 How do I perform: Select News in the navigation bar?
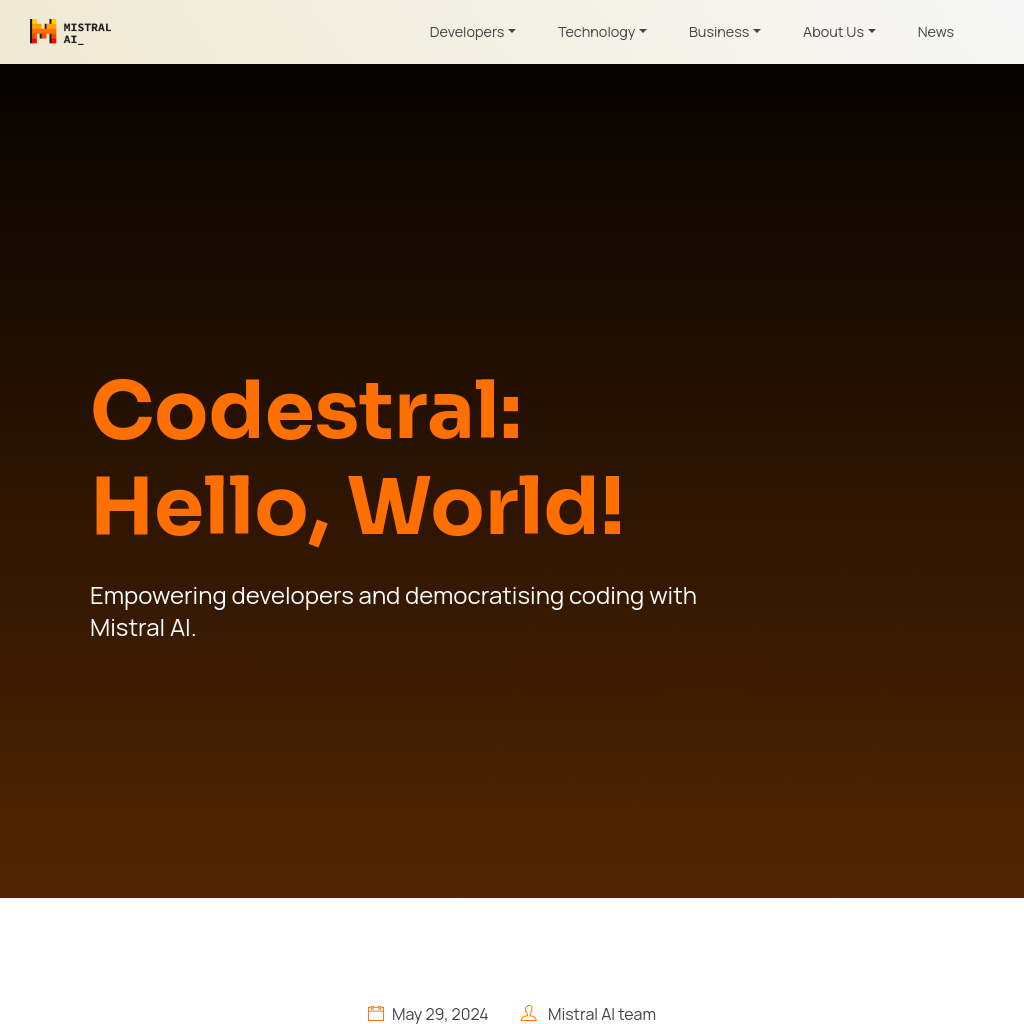935,31
